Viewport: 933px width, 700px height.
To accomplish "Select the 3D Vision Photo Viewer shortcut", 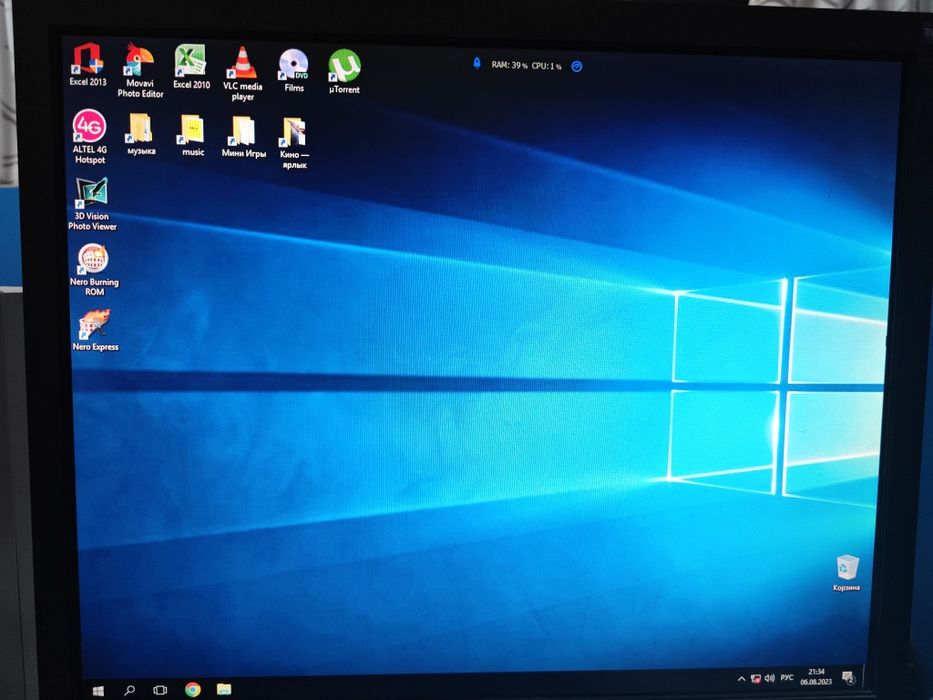I will coord(92,204).
